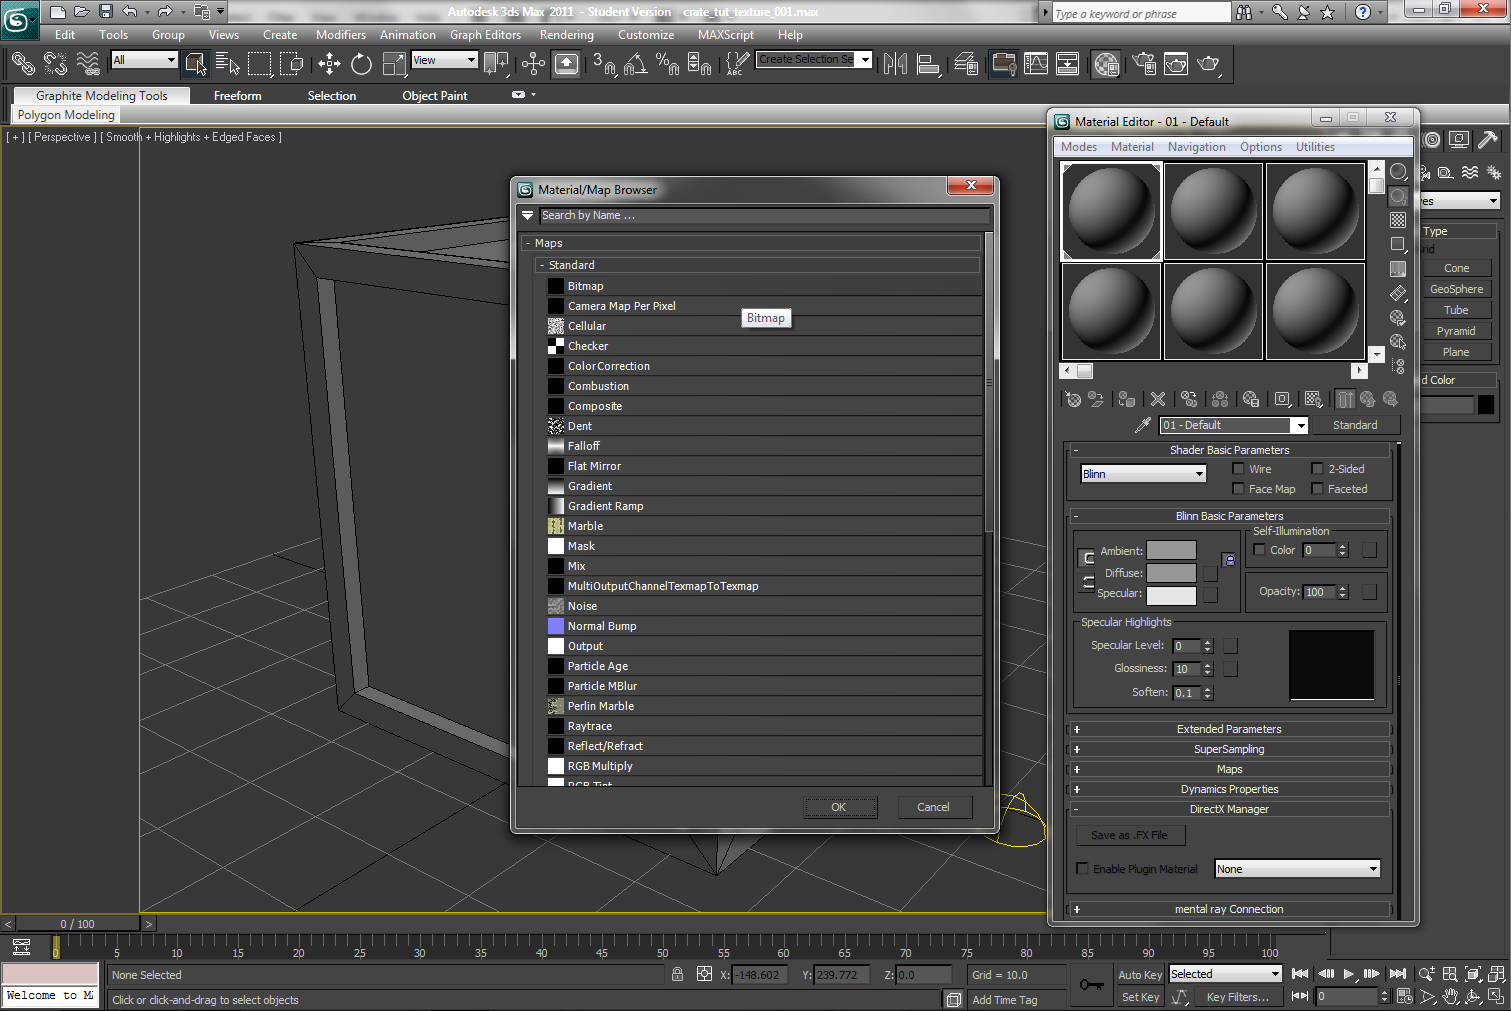
Task: Click OK in the Material/Map Browser
Action: tap(840, 807)
